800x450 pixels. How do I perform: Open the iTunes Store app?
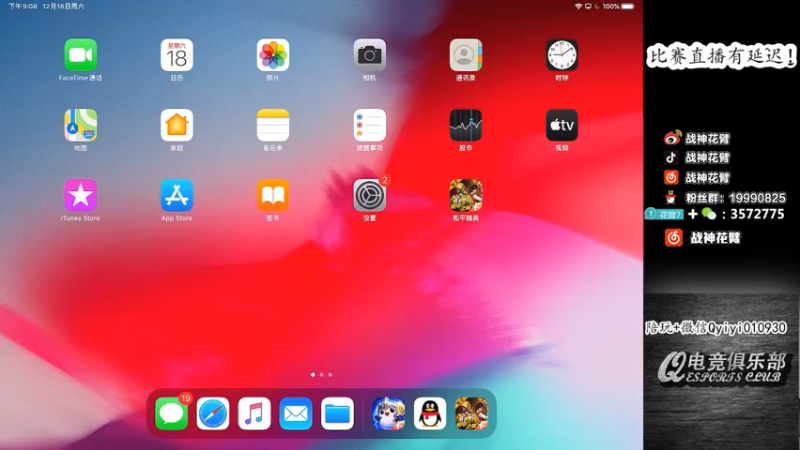81,195
